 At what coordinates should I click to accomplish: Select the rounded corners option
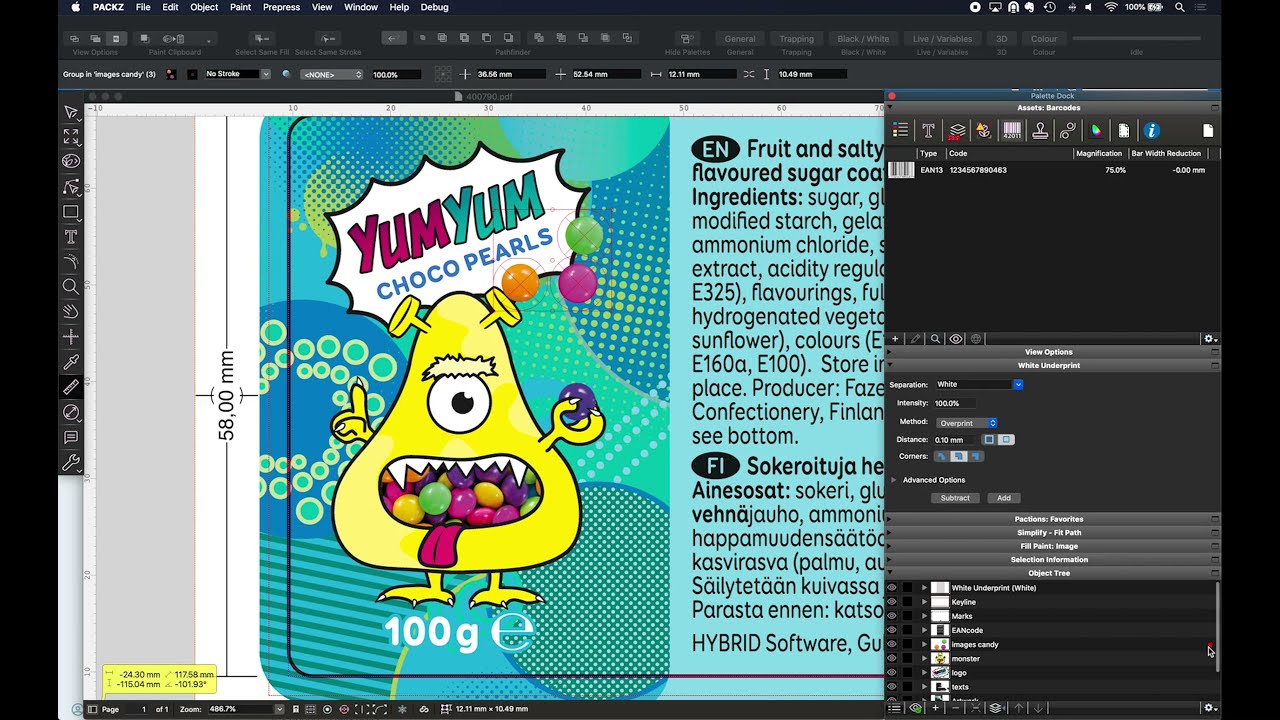click(x=958, y=456)
